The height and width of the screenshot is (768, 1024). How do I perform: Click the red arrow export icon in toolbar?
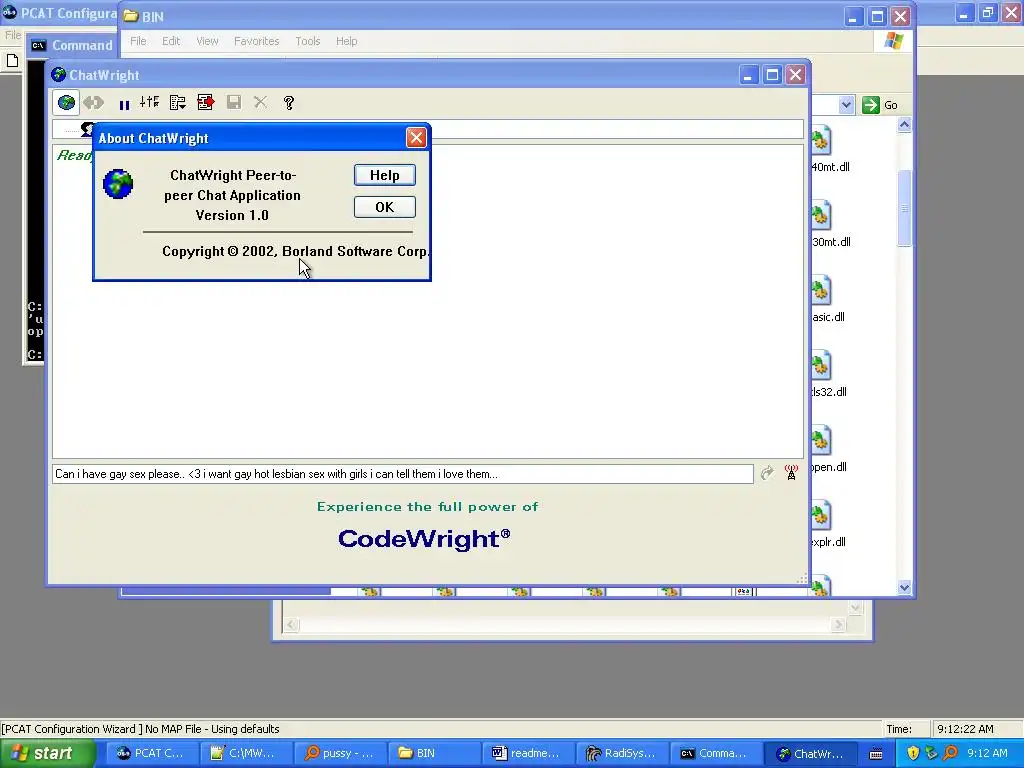pos(206,102)
